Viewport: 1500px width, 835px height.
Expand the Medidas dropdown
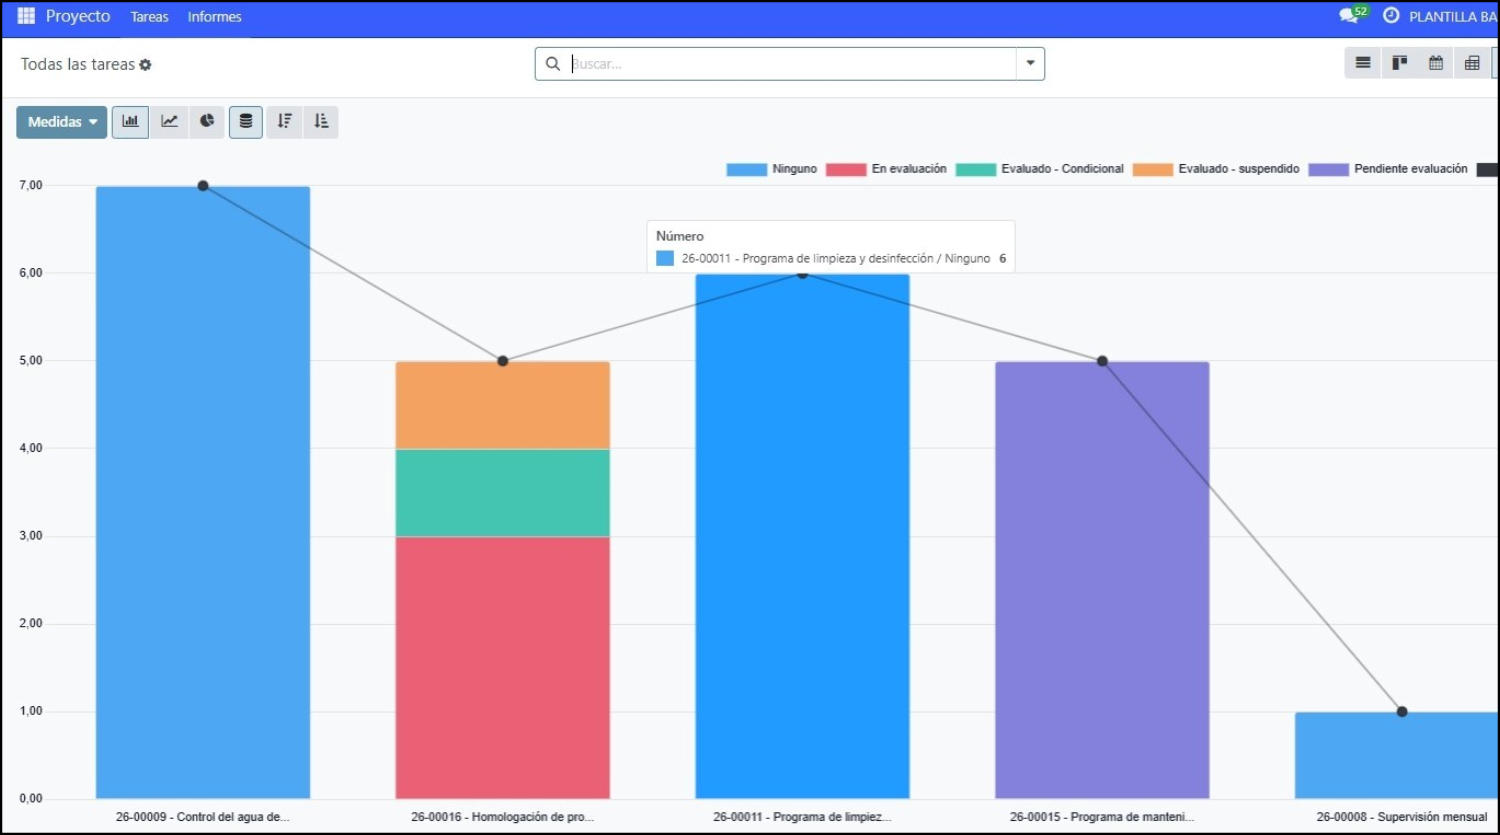(x=62, y=122)
